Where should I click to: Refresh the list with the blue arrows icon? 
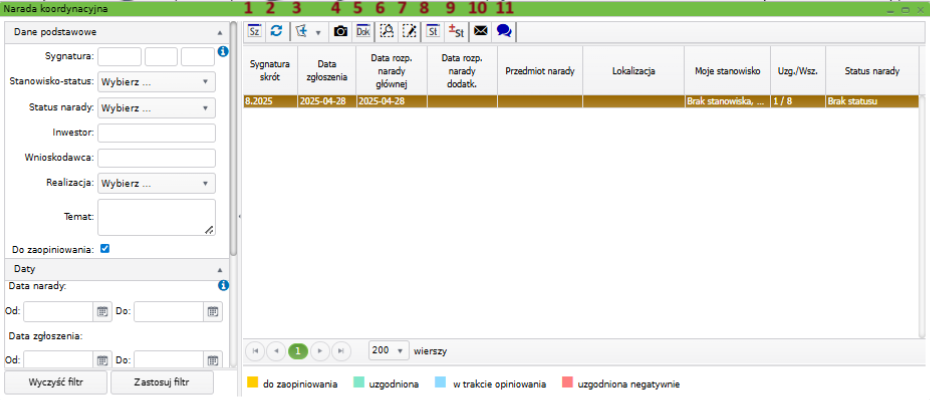tap(276, 31)
